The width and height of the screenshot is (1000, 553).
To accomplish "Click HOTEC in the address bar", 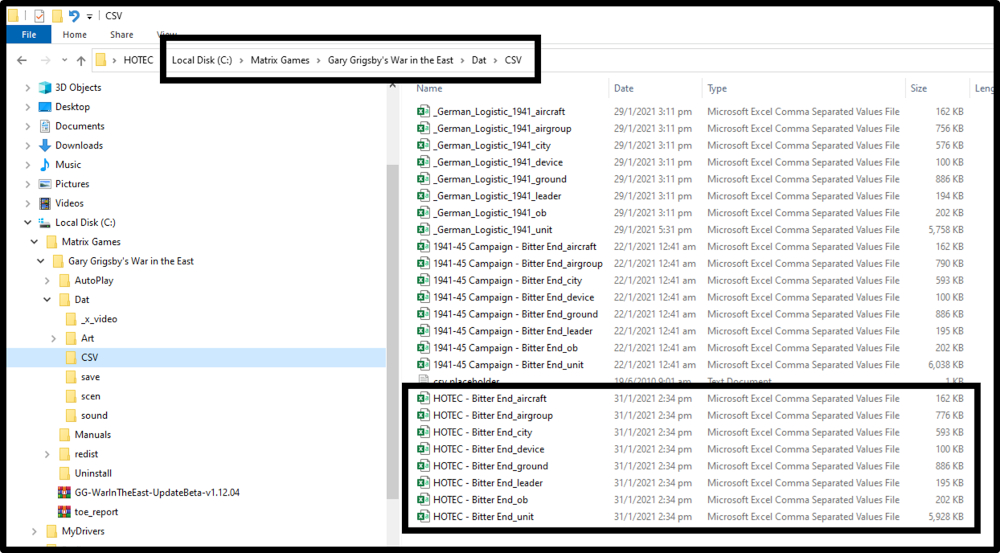I will 138,61.
